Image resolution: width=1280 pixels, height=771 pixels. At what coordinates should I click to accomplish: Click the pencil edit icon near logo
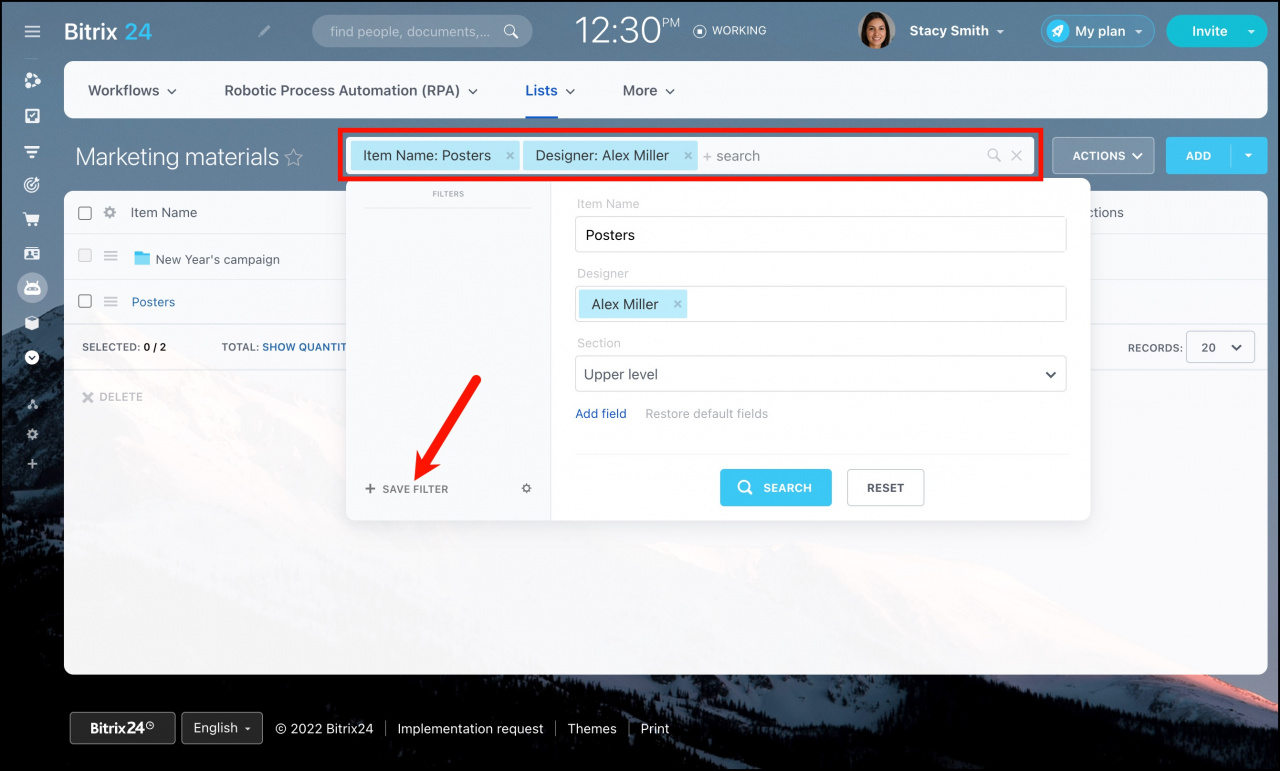[264, 31]
